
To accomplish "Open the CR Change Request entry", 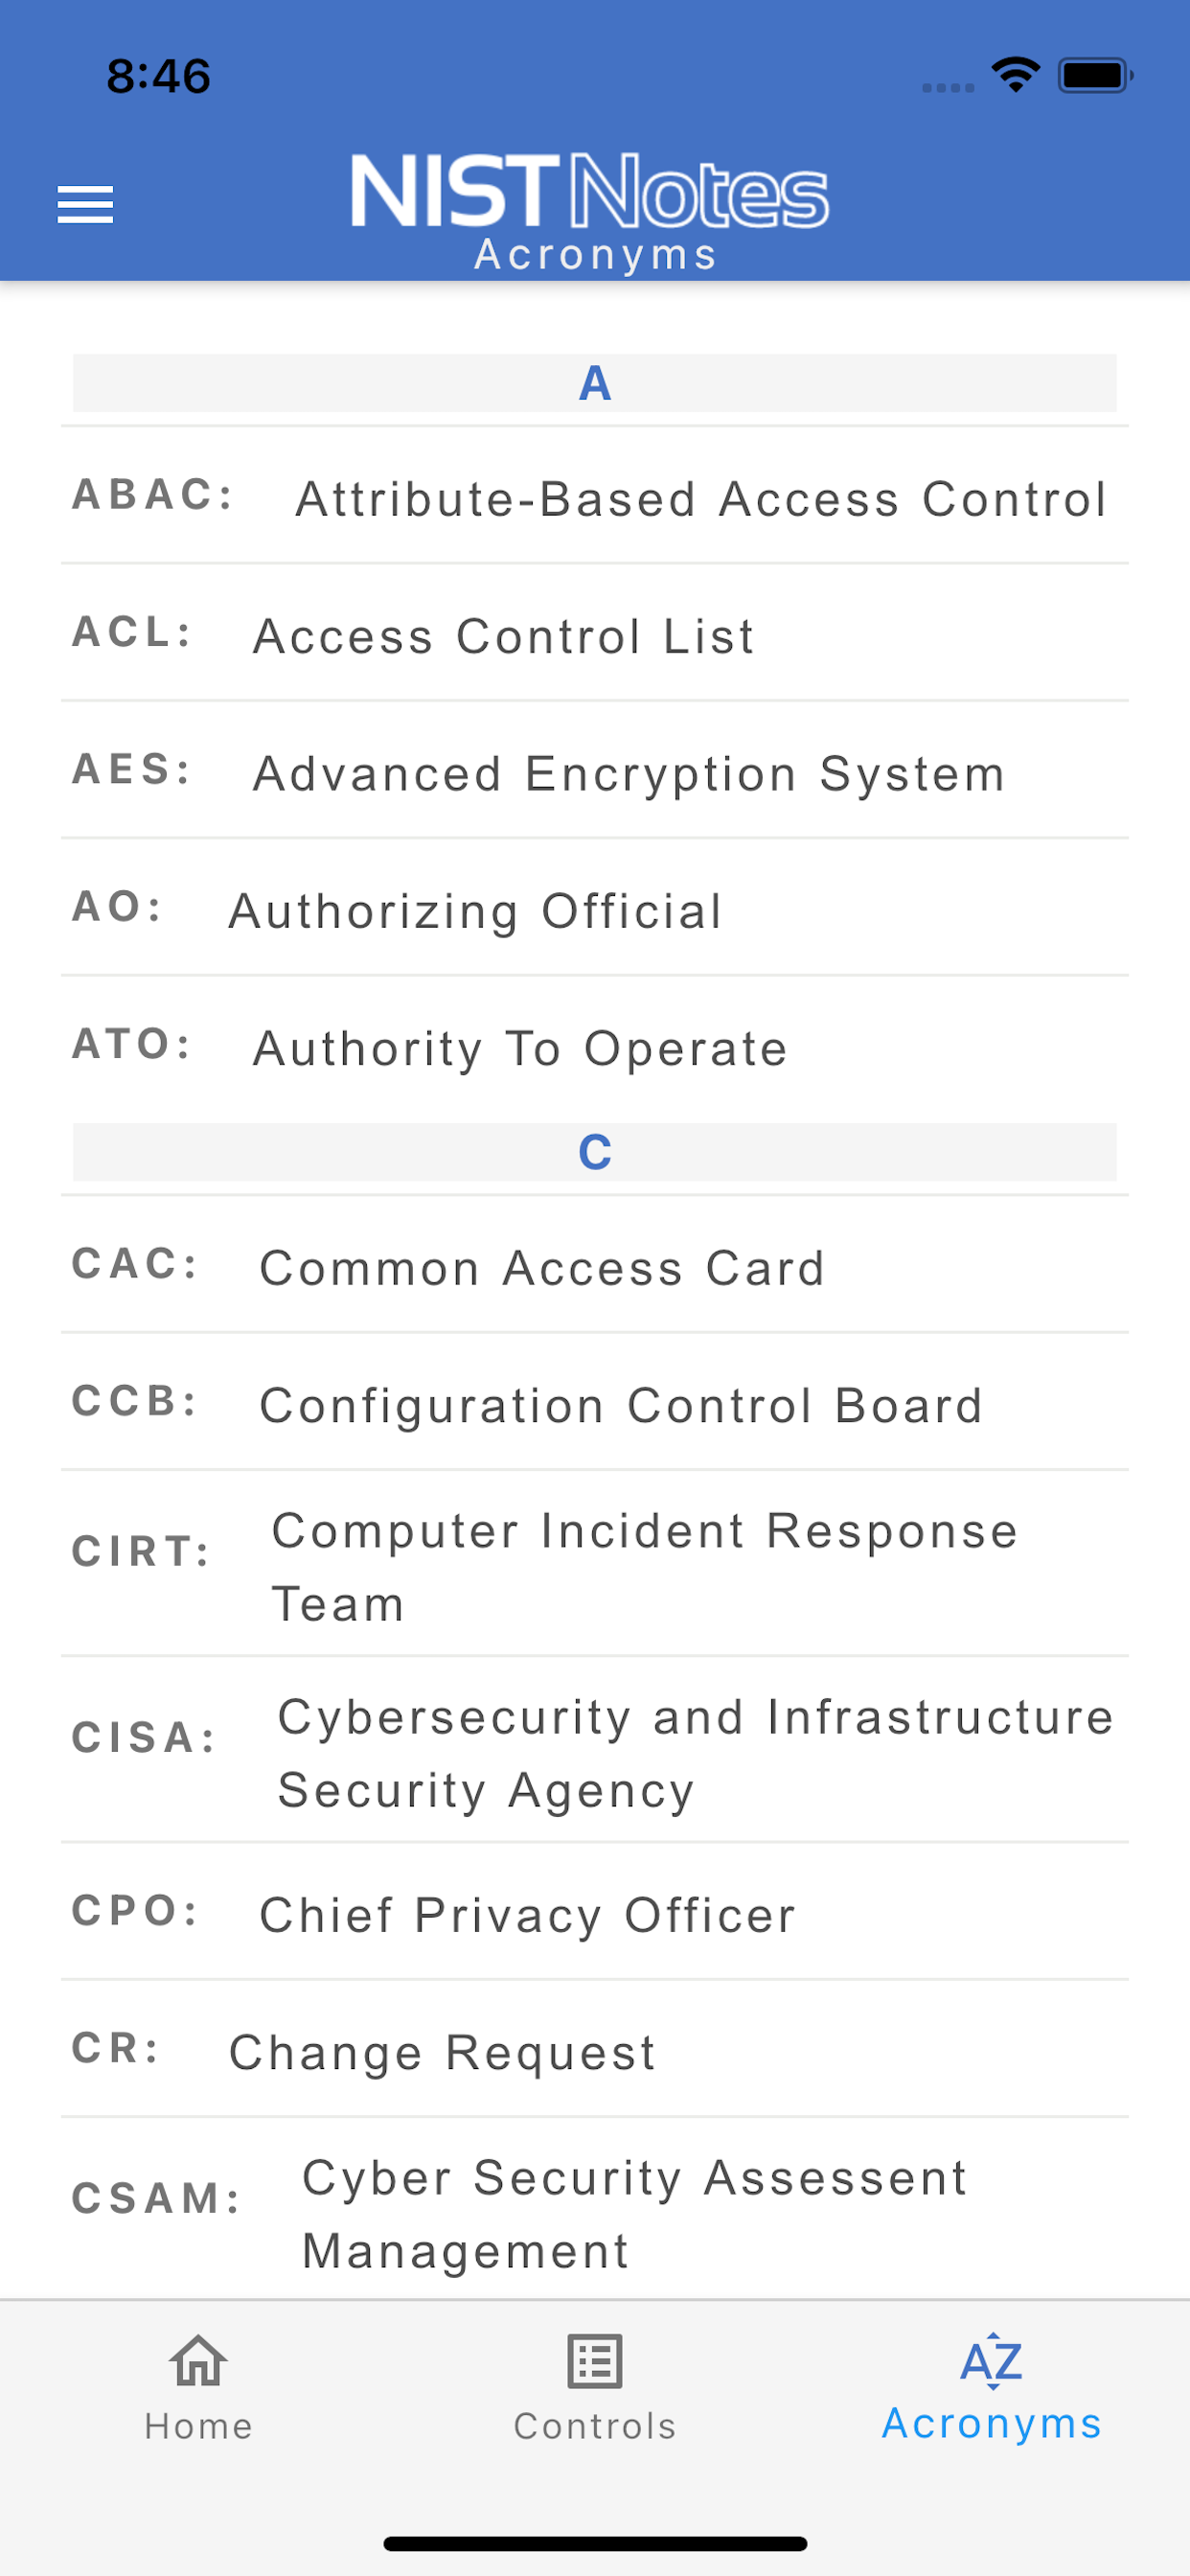I will [x=595, y=2049].
